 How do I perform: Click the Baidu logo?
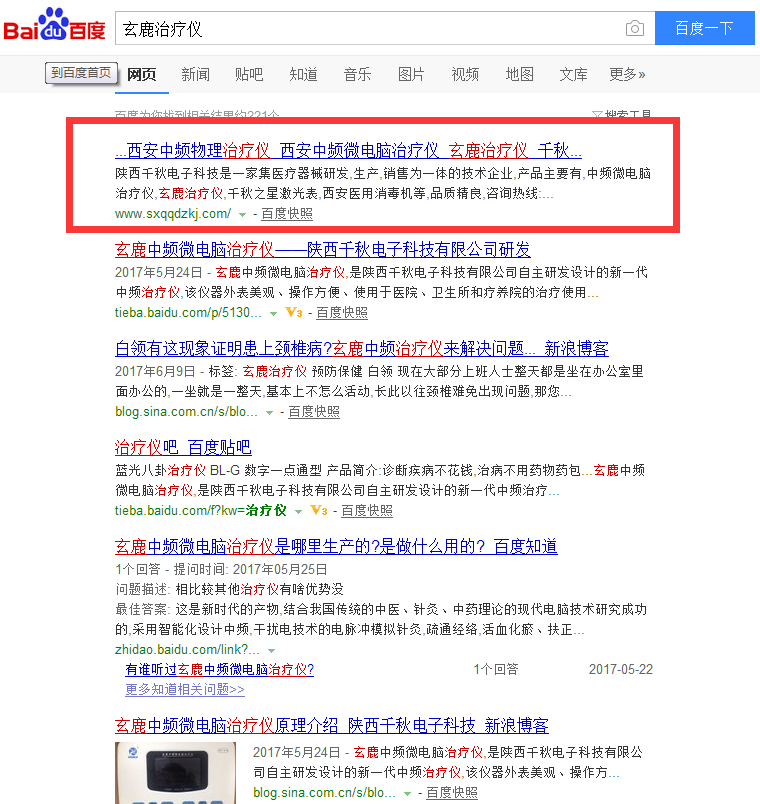(x=55, y=27)
